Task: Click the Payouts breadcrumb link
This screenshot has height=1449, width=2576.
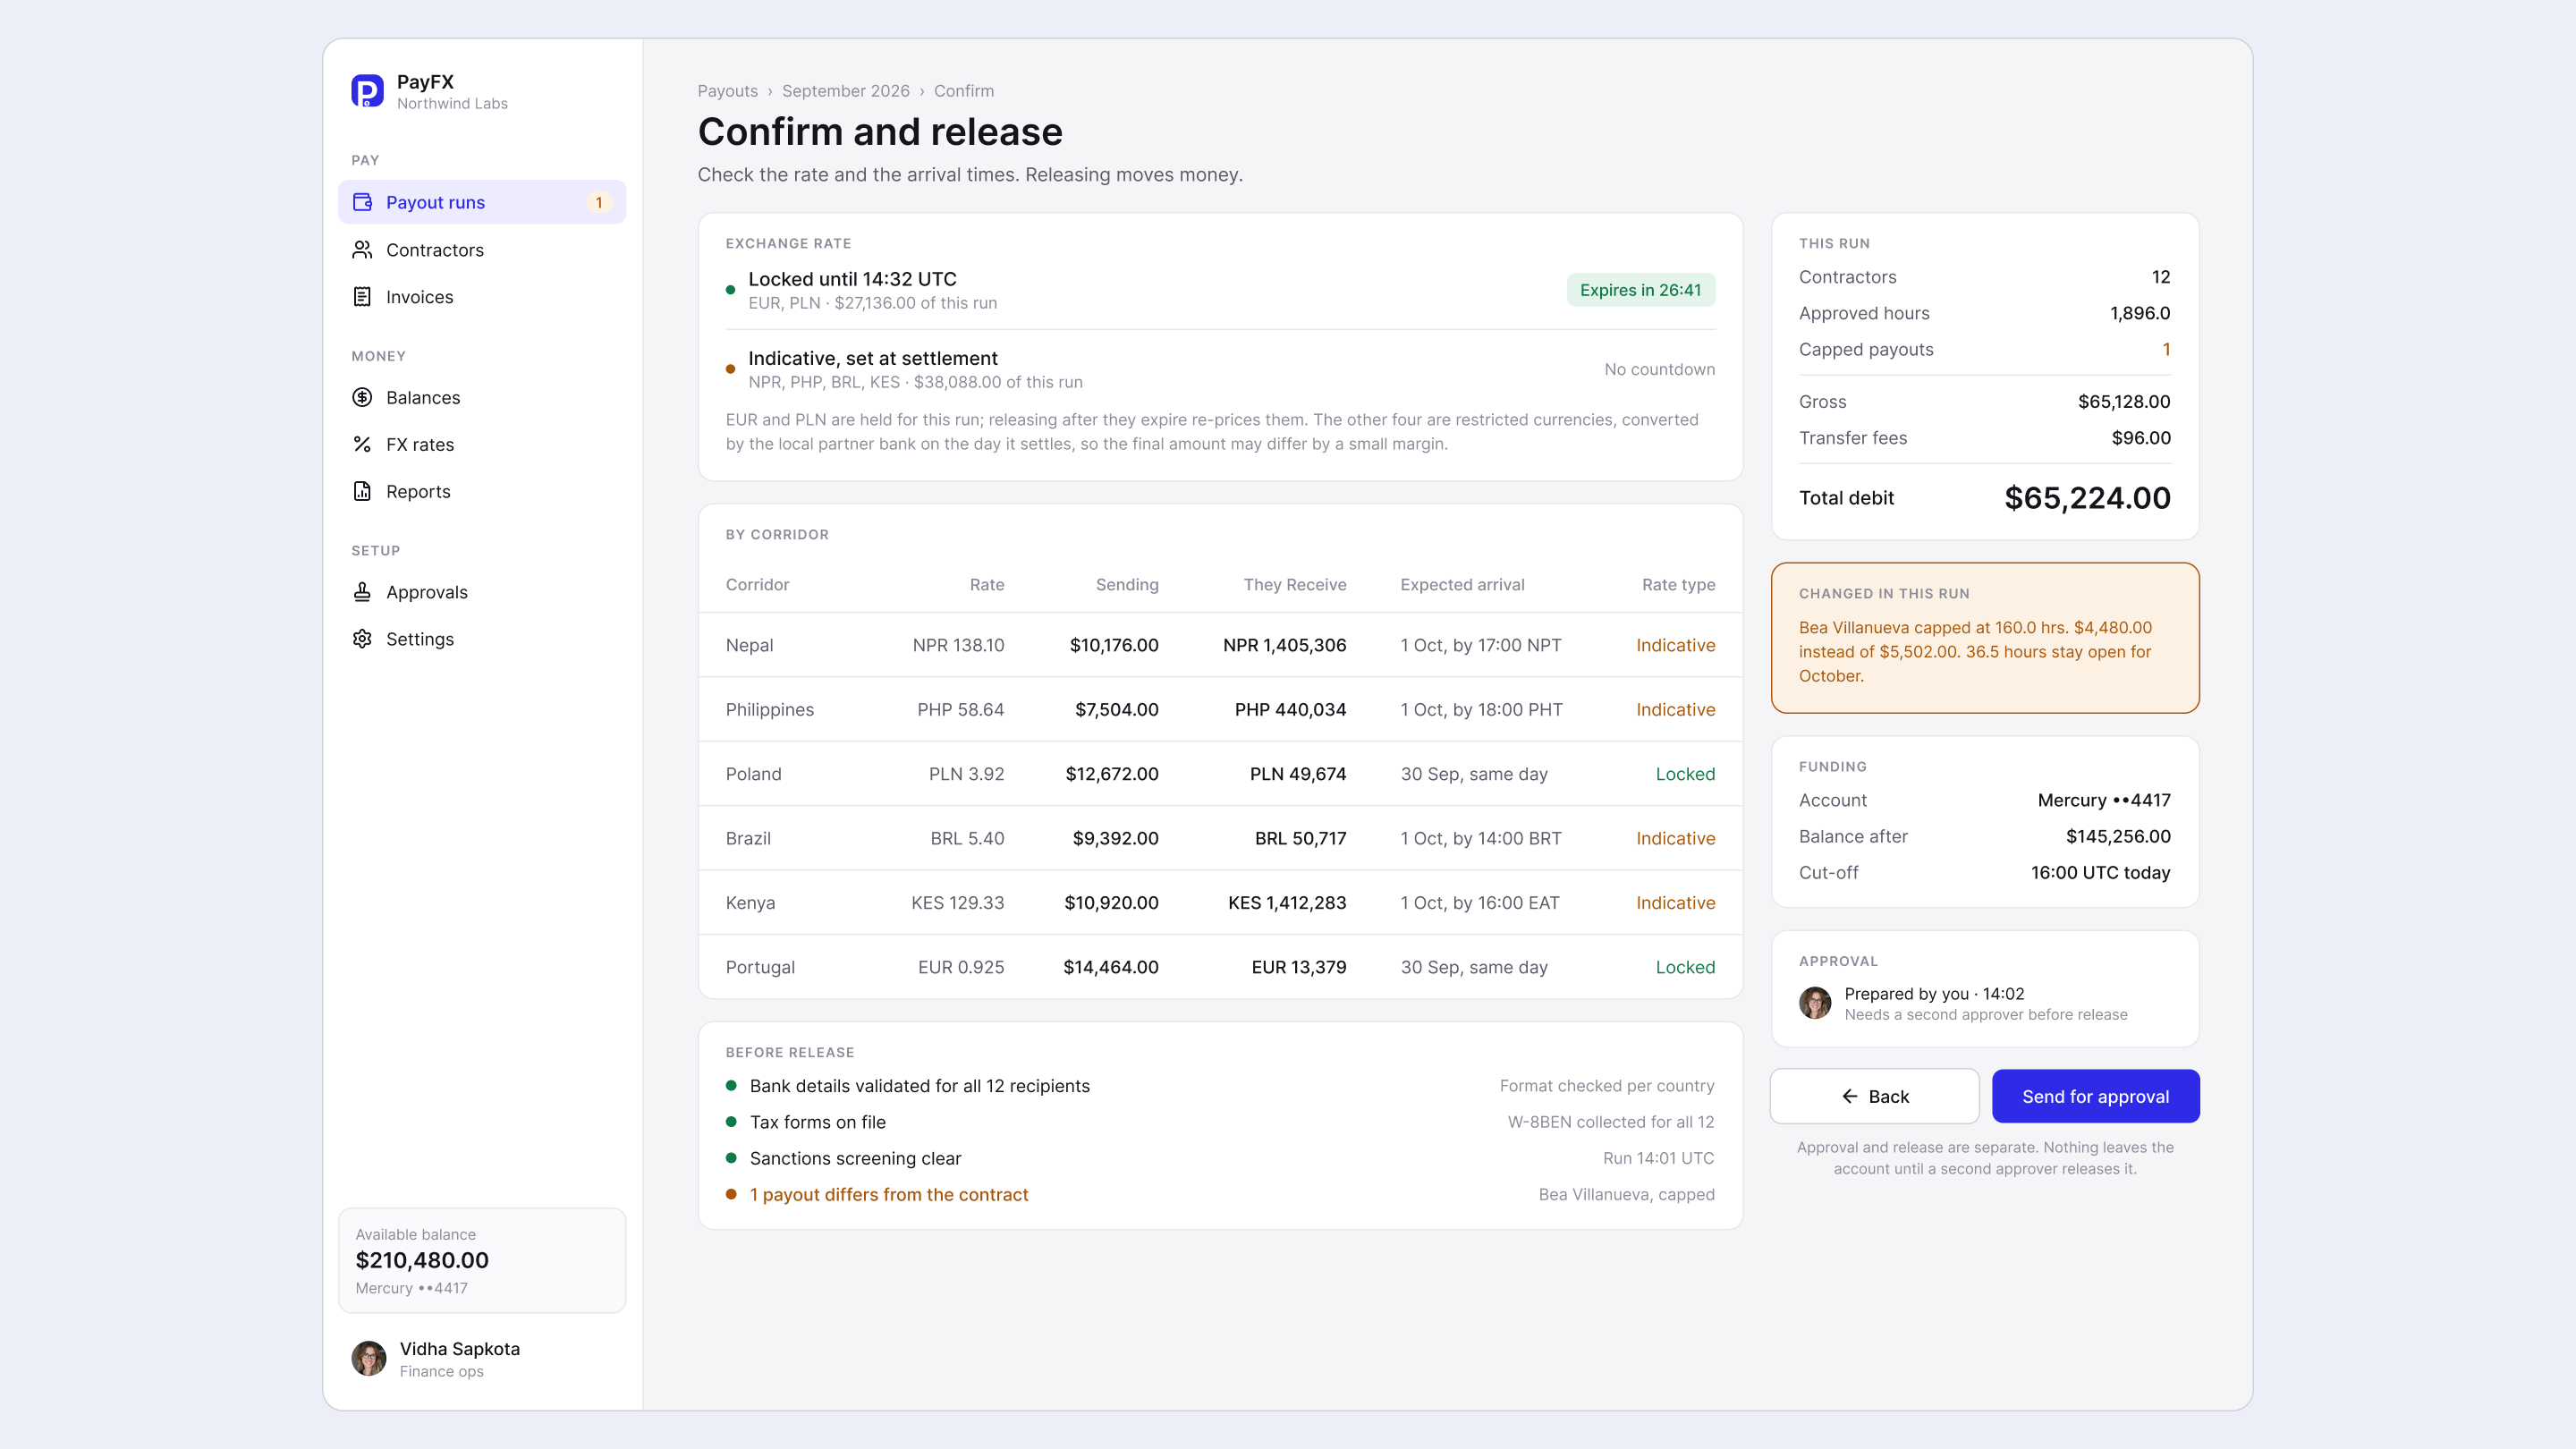Action: [728, 91]
